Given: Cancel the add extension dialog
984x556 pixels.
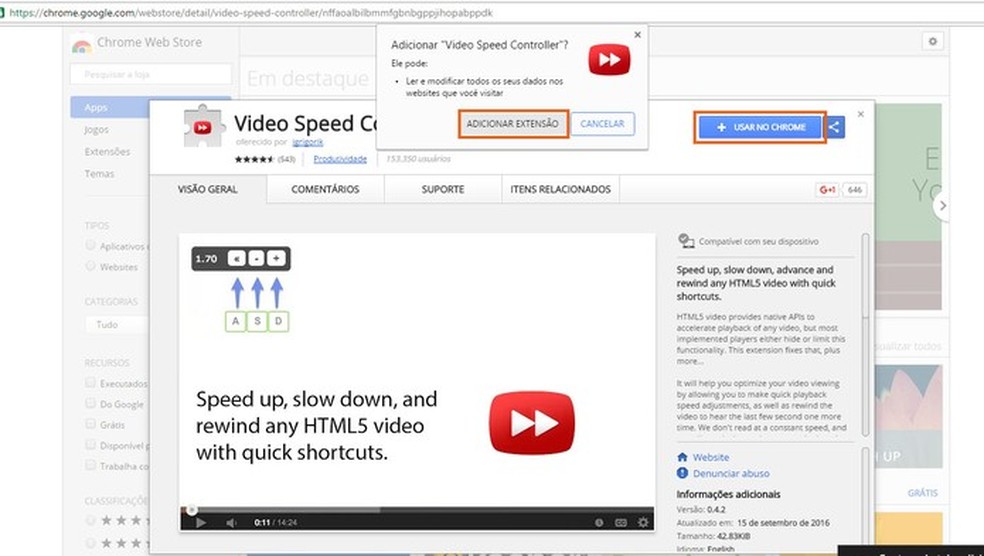Looking at the screenshot, I should 602,124.
